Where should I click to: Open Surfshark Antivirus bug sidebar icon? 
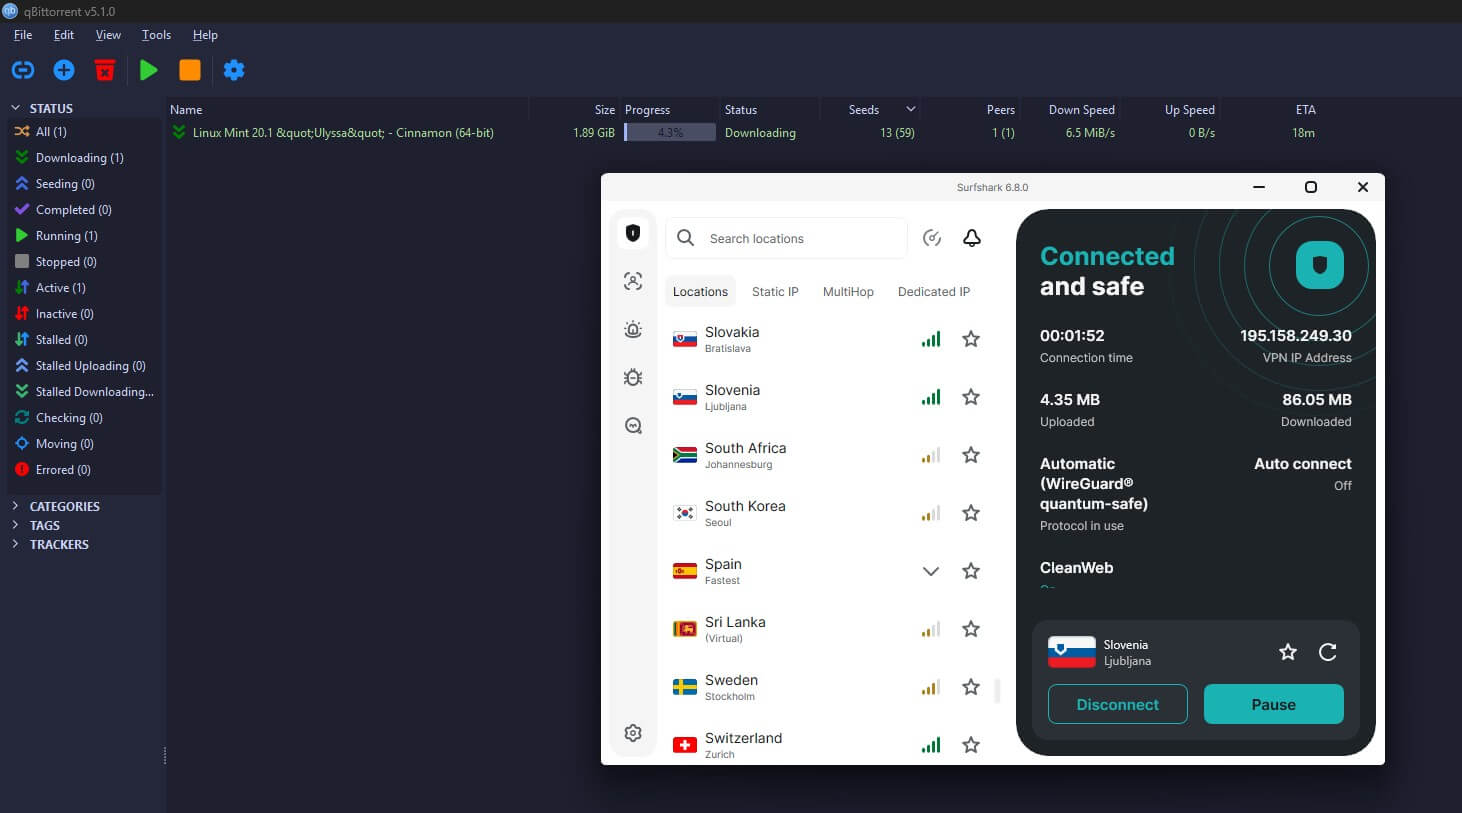click(633, 377)
